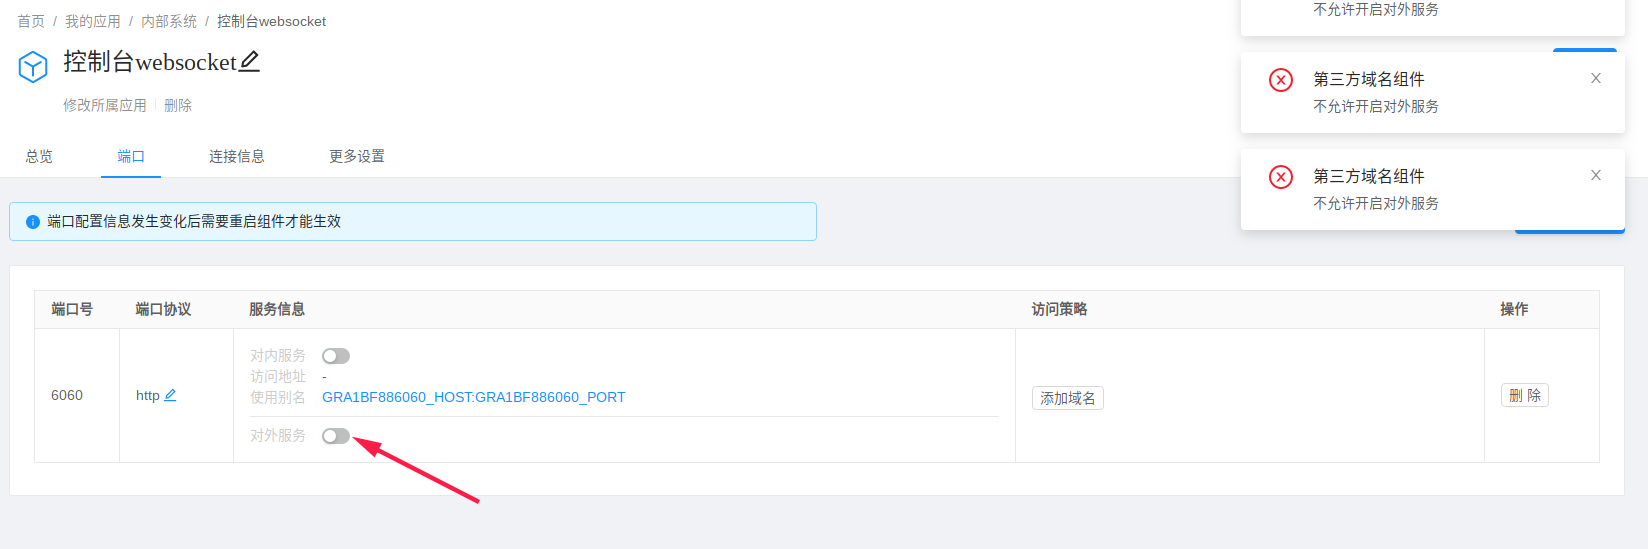
Task: Click the edit pencil beside 控制台websocket title
Action: (x=250, y=62)
